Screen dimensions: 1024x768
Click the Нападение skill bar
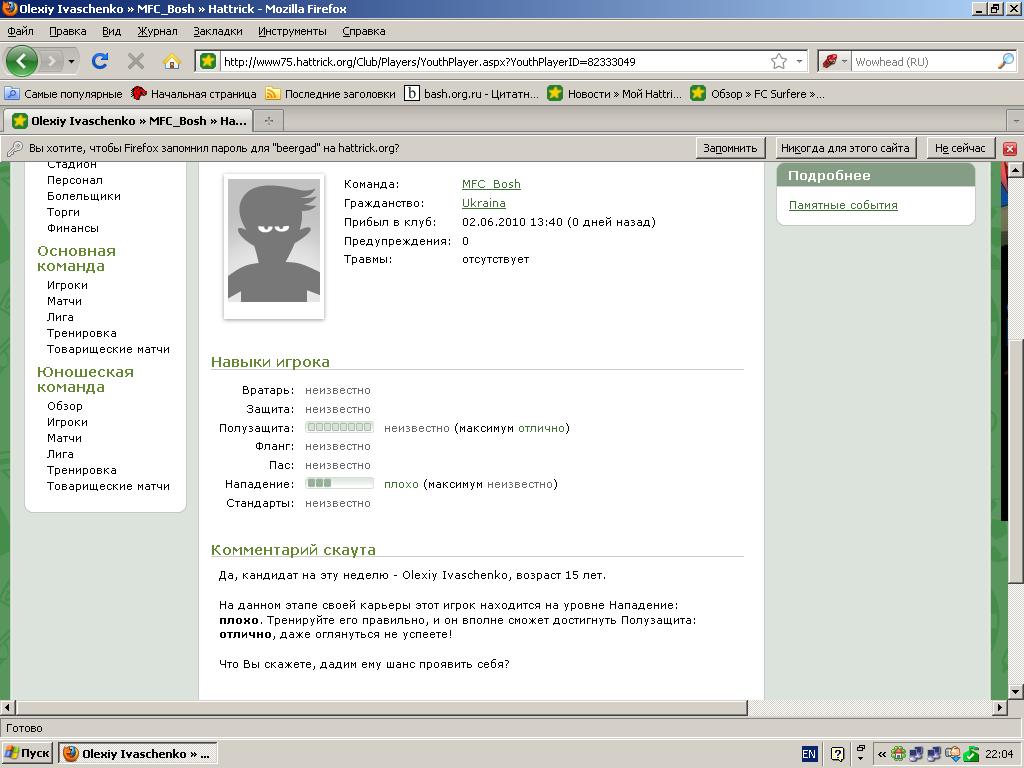[340, 483]
